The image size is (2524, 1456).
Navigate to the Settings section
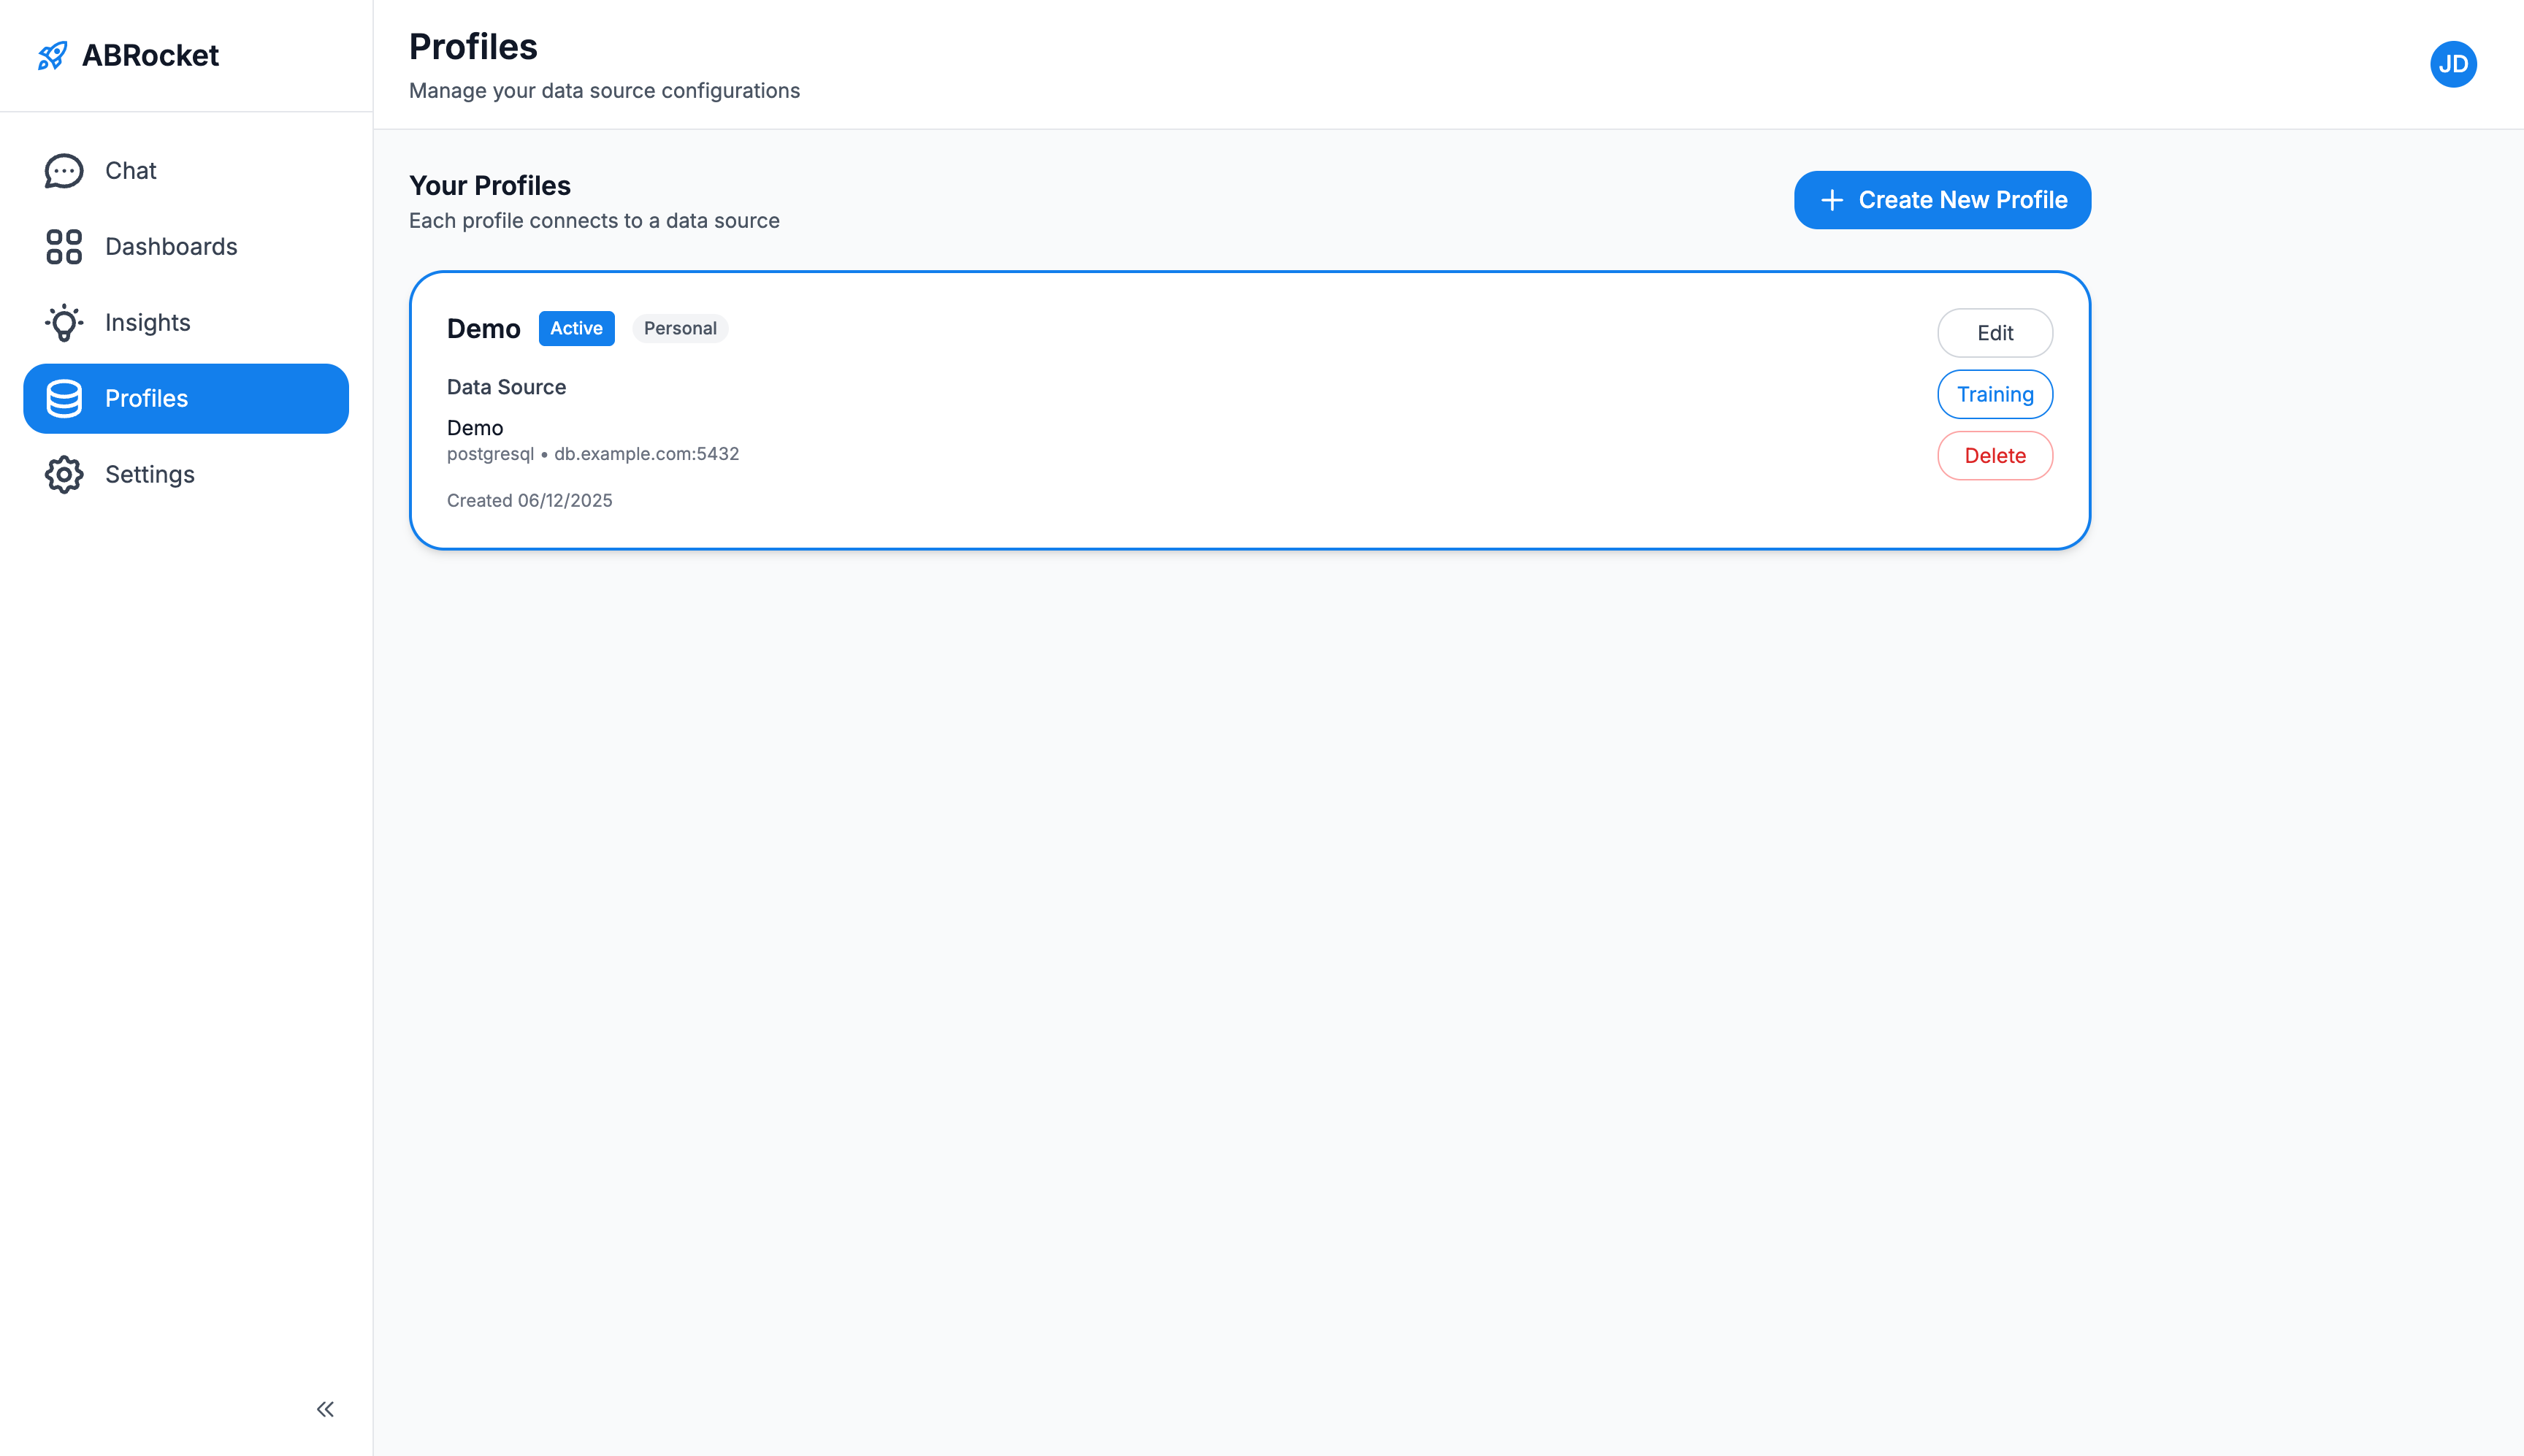[x=150, y=474]
